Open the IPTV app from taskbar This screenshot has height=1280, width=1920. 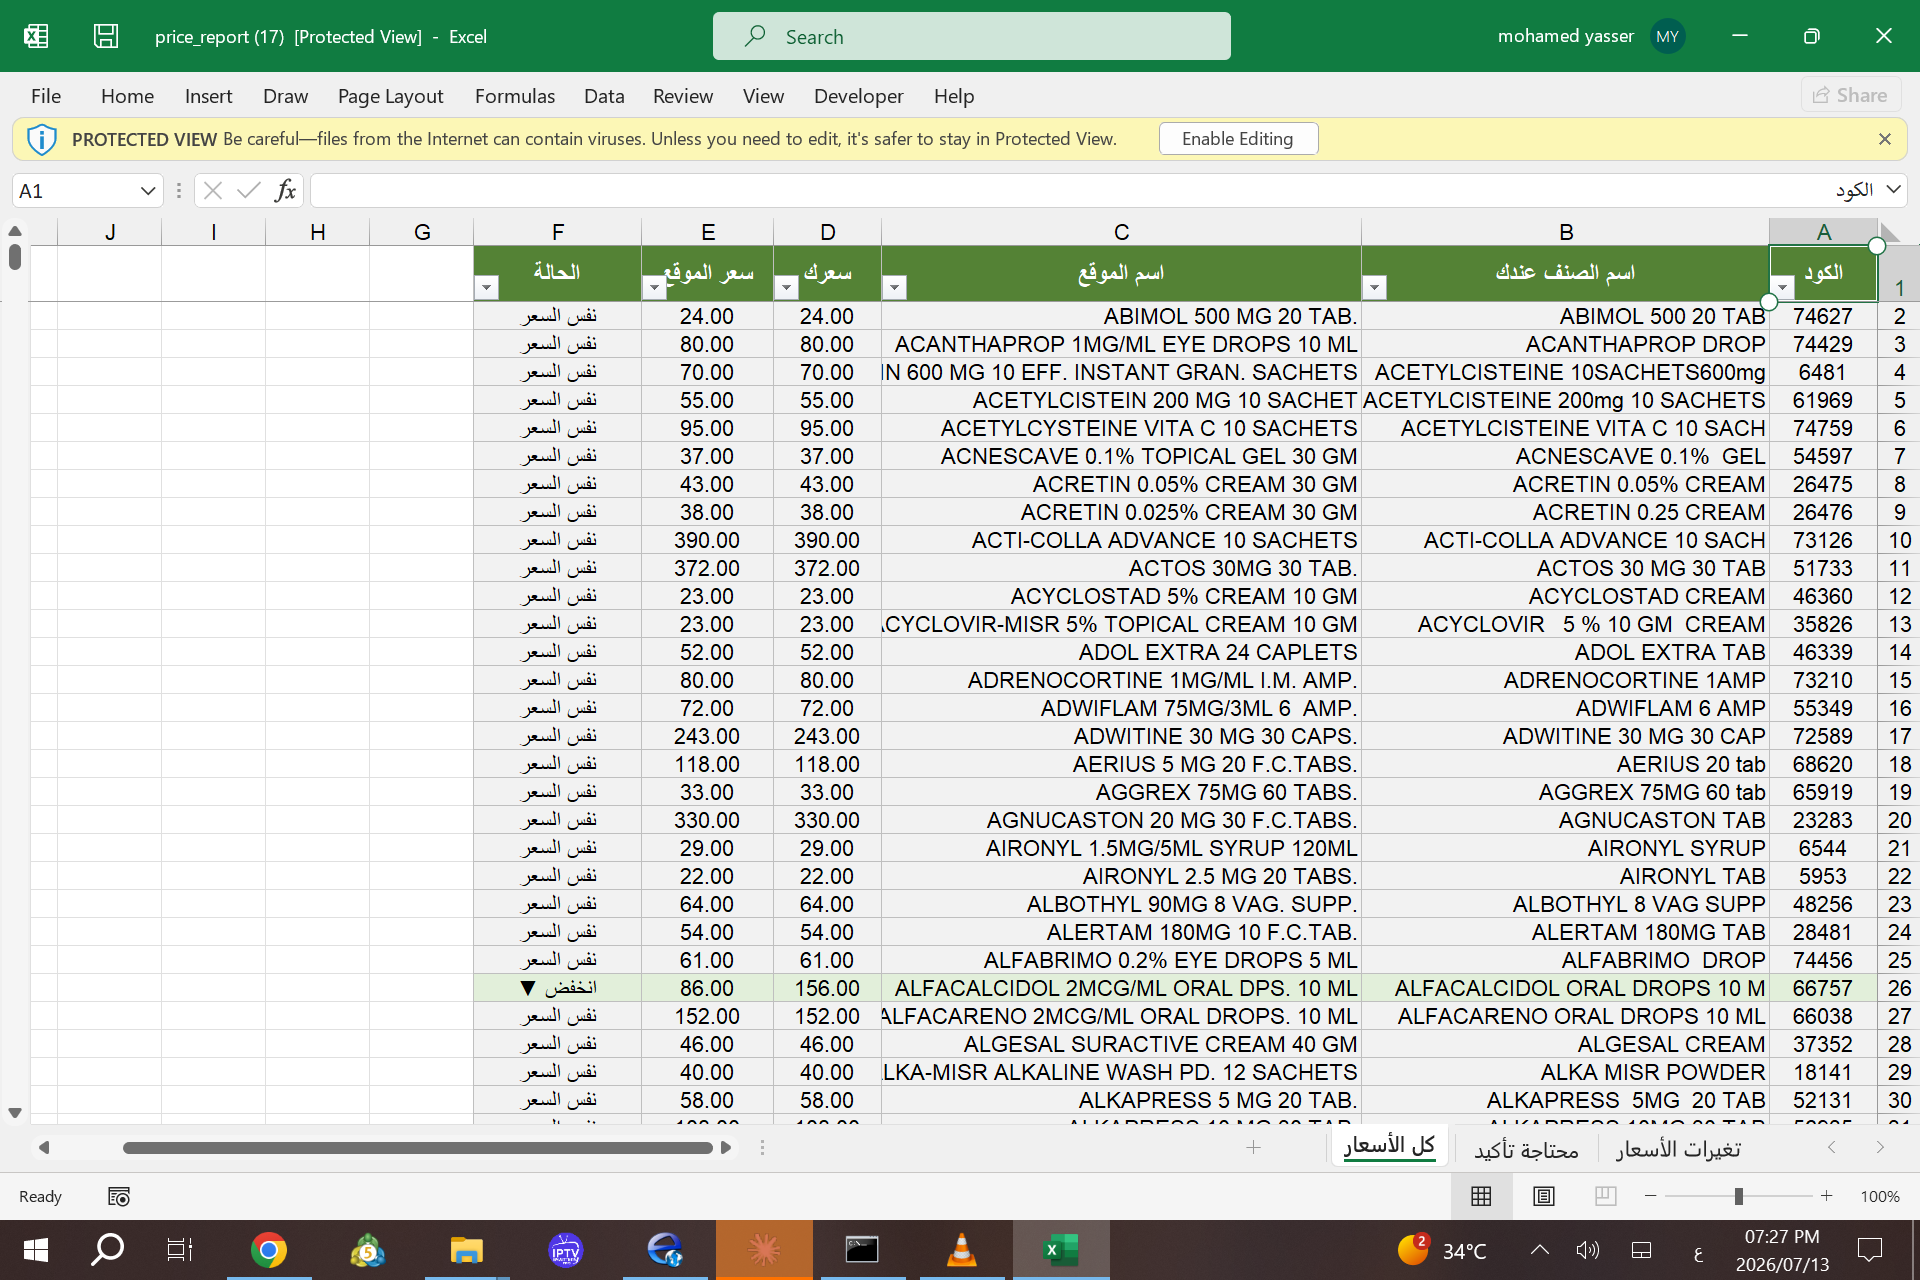(x=565, y=1250)
